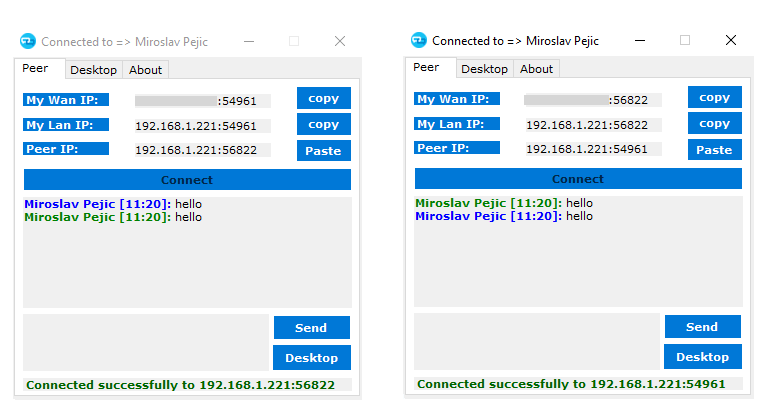Click the app icon in left window's title bar
This screenshot has width=779, height=412.
28,41
